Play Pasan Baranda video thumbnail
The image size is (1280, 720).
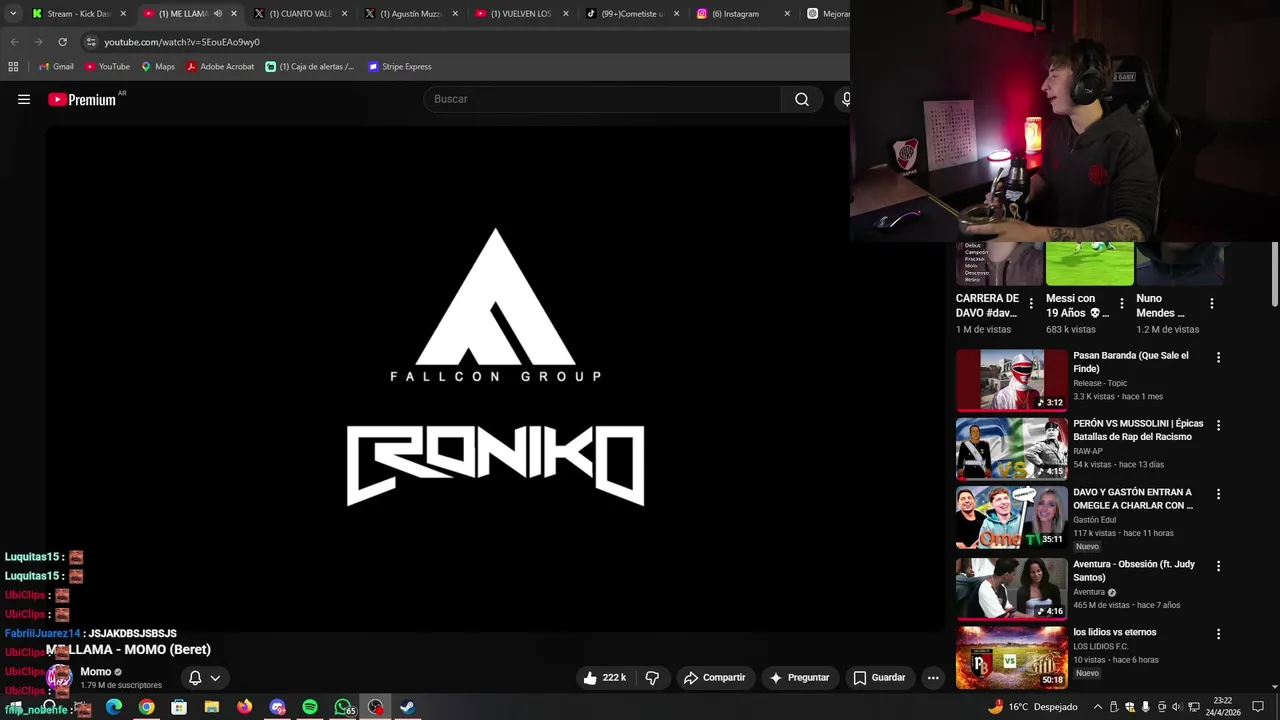[1011, 380]
